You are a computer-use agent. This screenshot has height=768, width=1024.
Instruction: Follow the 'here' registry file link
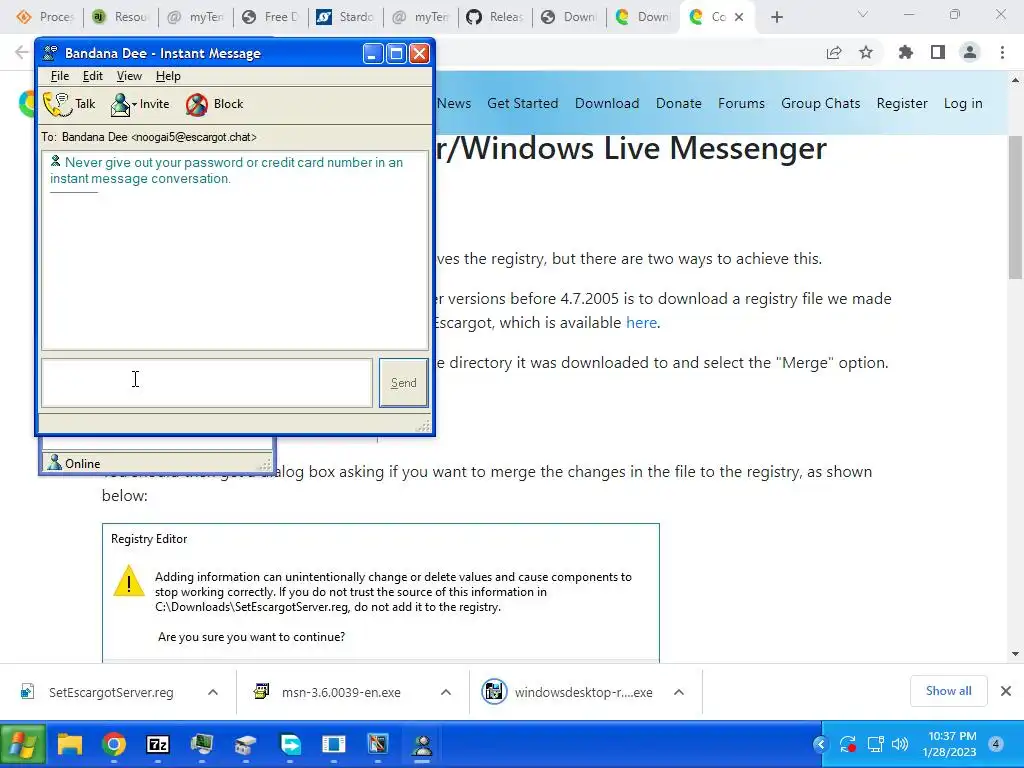[641, 323]
